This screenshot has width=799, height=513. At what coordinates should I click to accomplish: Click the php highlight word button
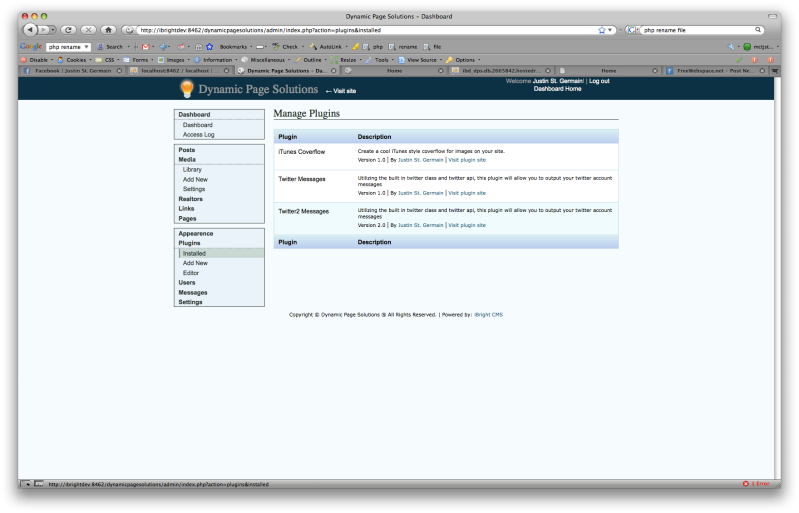(373, 47)
